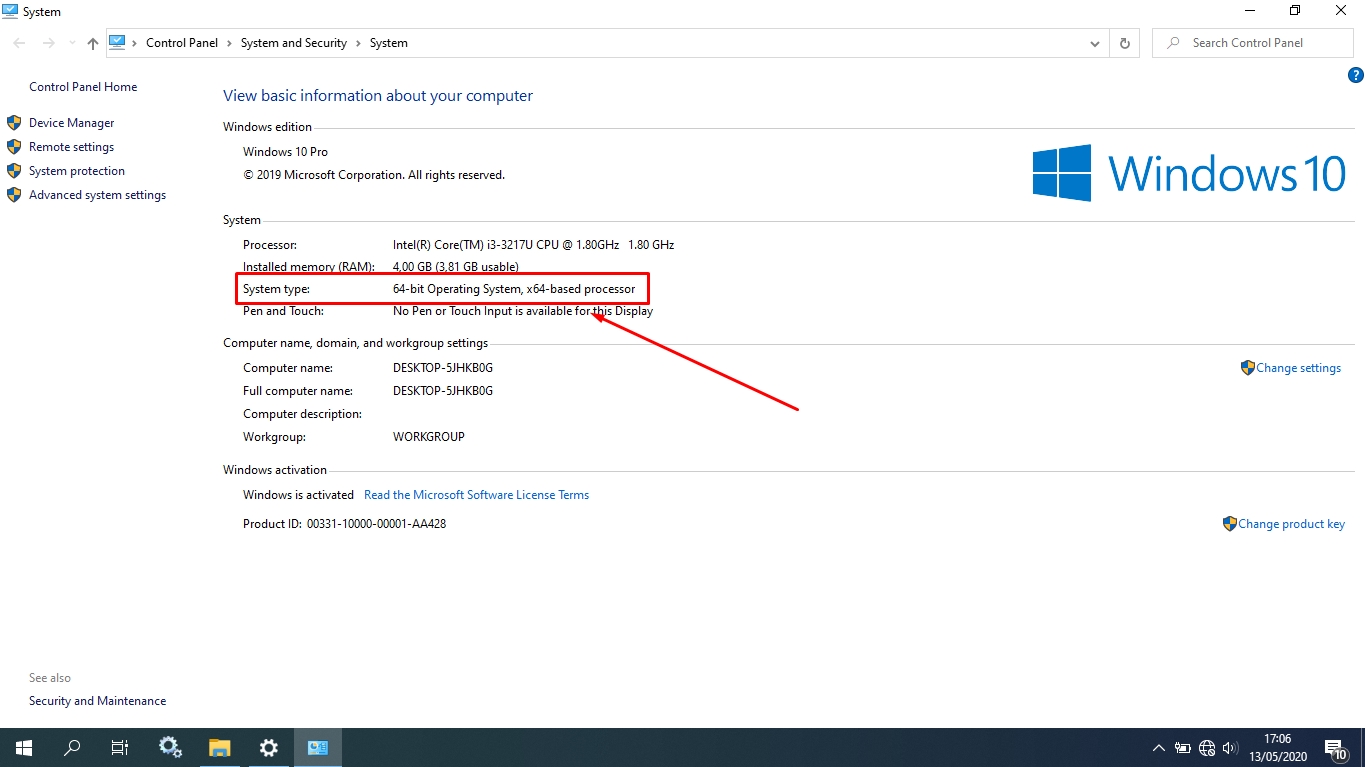Open Security and Maintenance link
The height and width of the screenshot is (767, 1365).
97,701
